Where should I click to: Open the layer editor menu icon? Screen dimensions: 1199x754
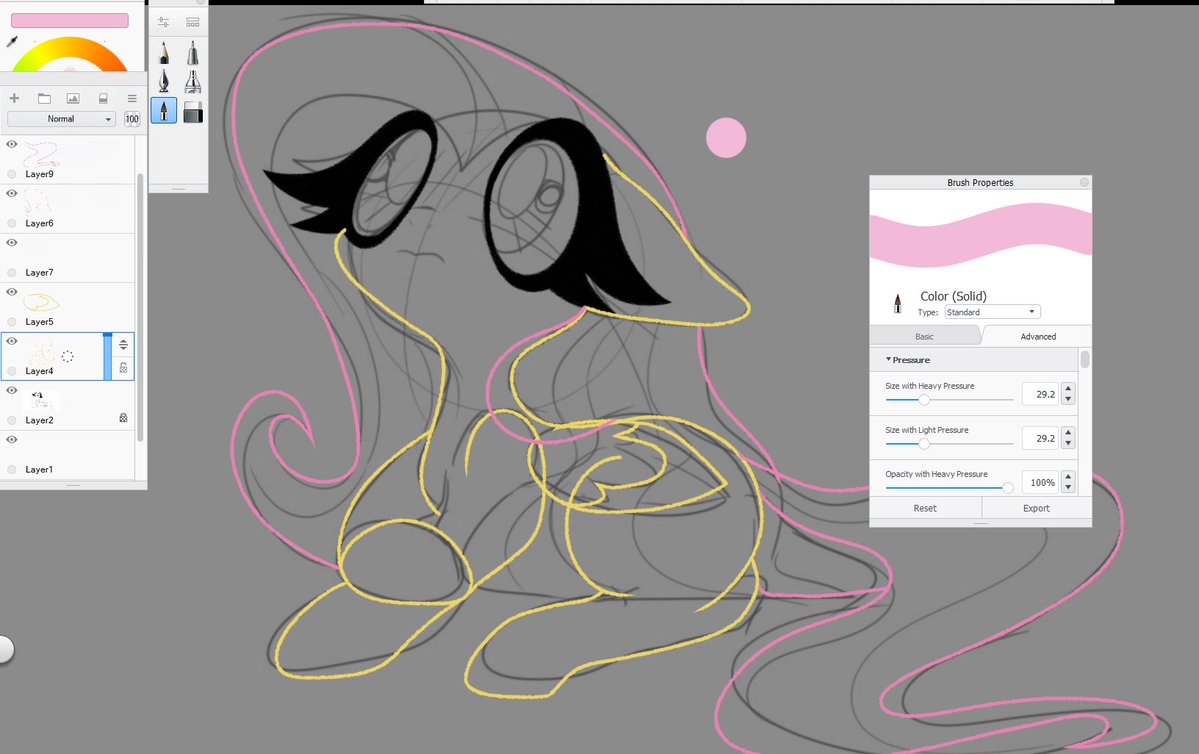[x=132, y=98]
